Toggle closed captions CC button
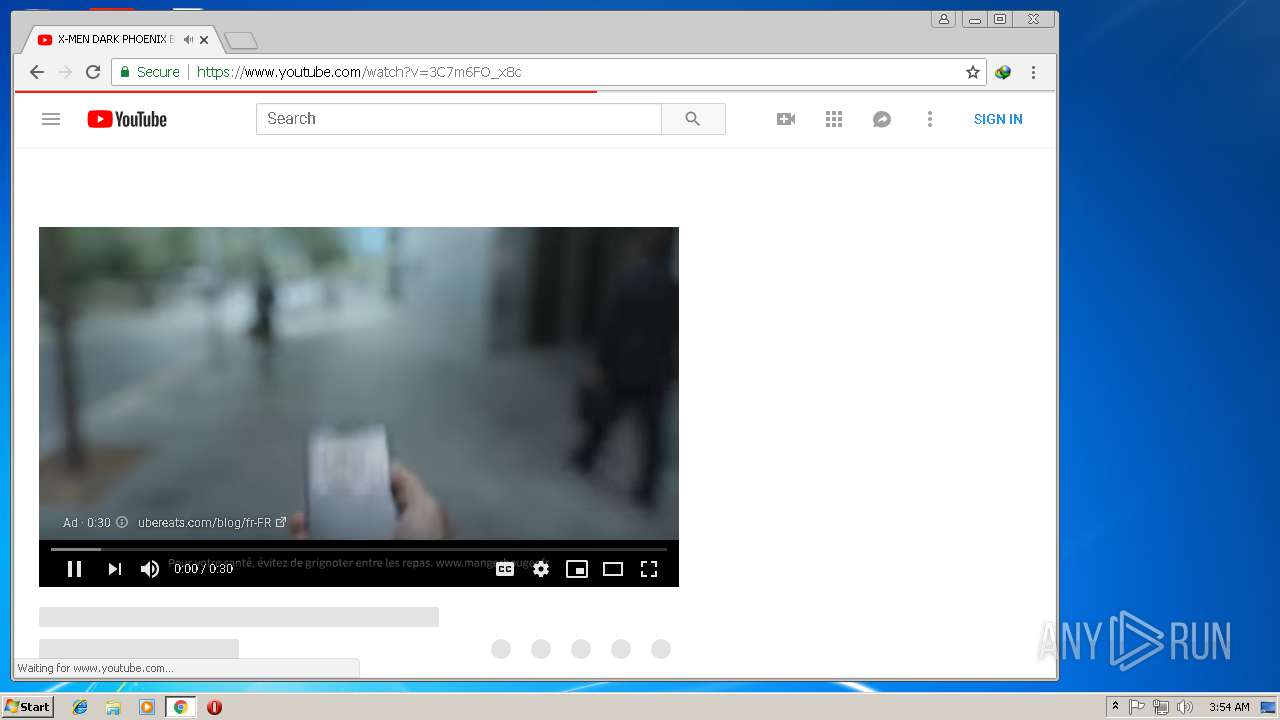This screenshot has height=720, width=1280. pos(505,569)
